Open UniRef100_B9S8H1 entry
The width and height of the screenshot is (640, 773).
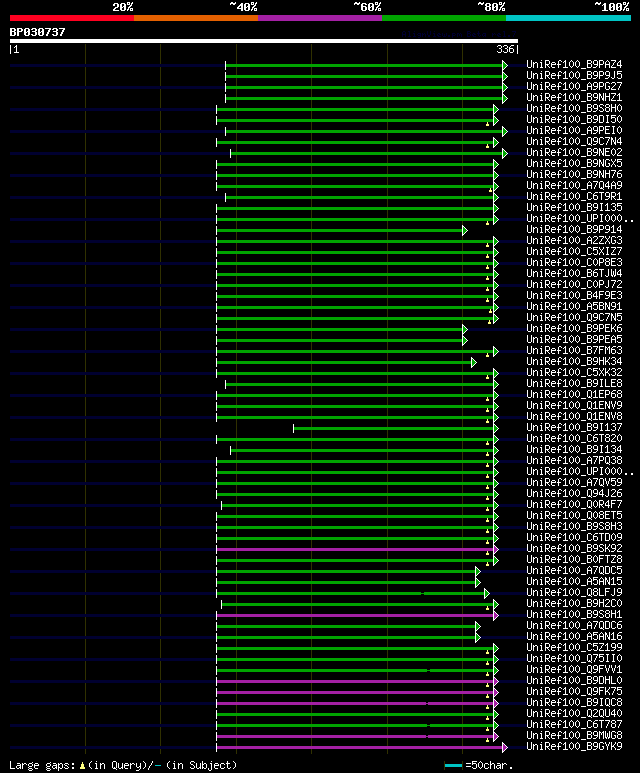574,615
